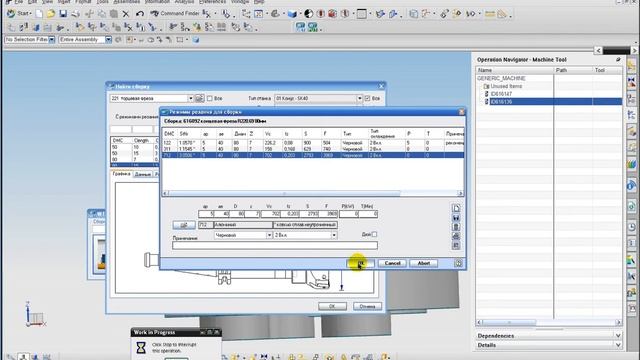Viewport: 640px width, 360px height.
Task: Open the Command Finder
Action: [175, 13]
